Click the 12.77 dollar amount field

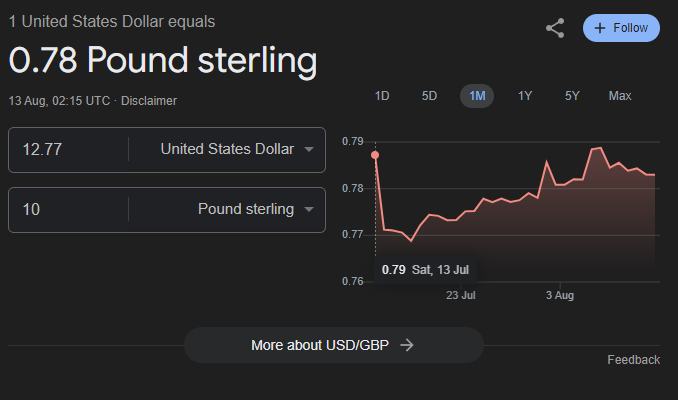point(68,150)
